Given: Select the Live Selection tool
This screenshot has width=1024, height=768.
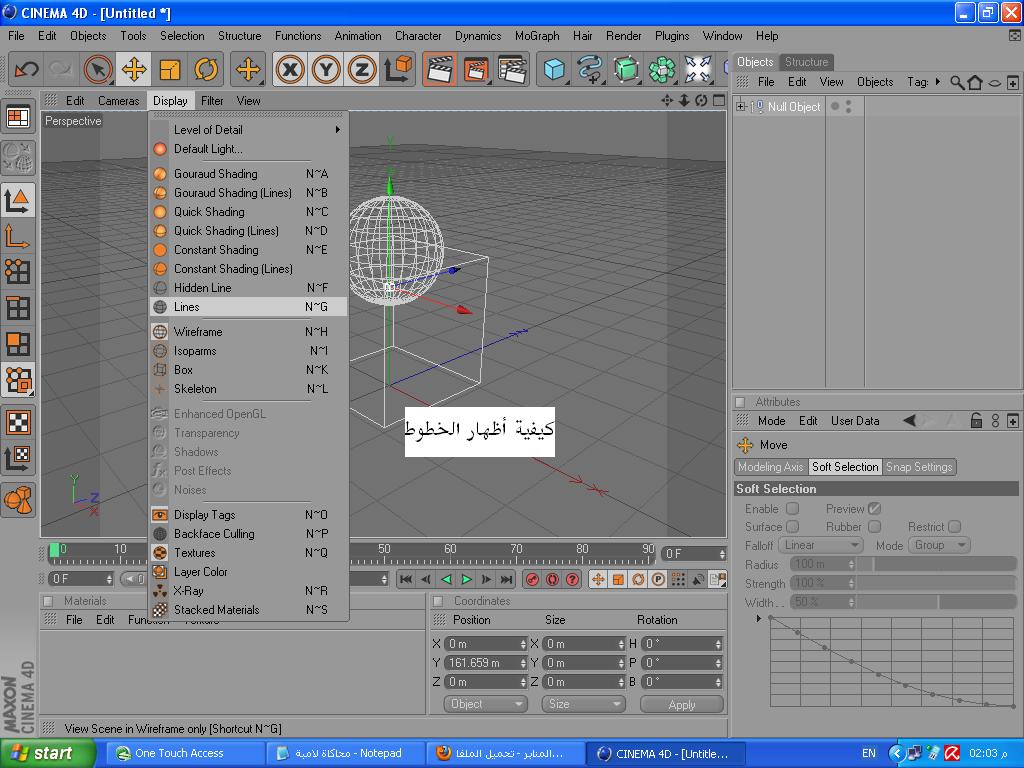Looking at the screenshot, I should click(x=97, y=69).
